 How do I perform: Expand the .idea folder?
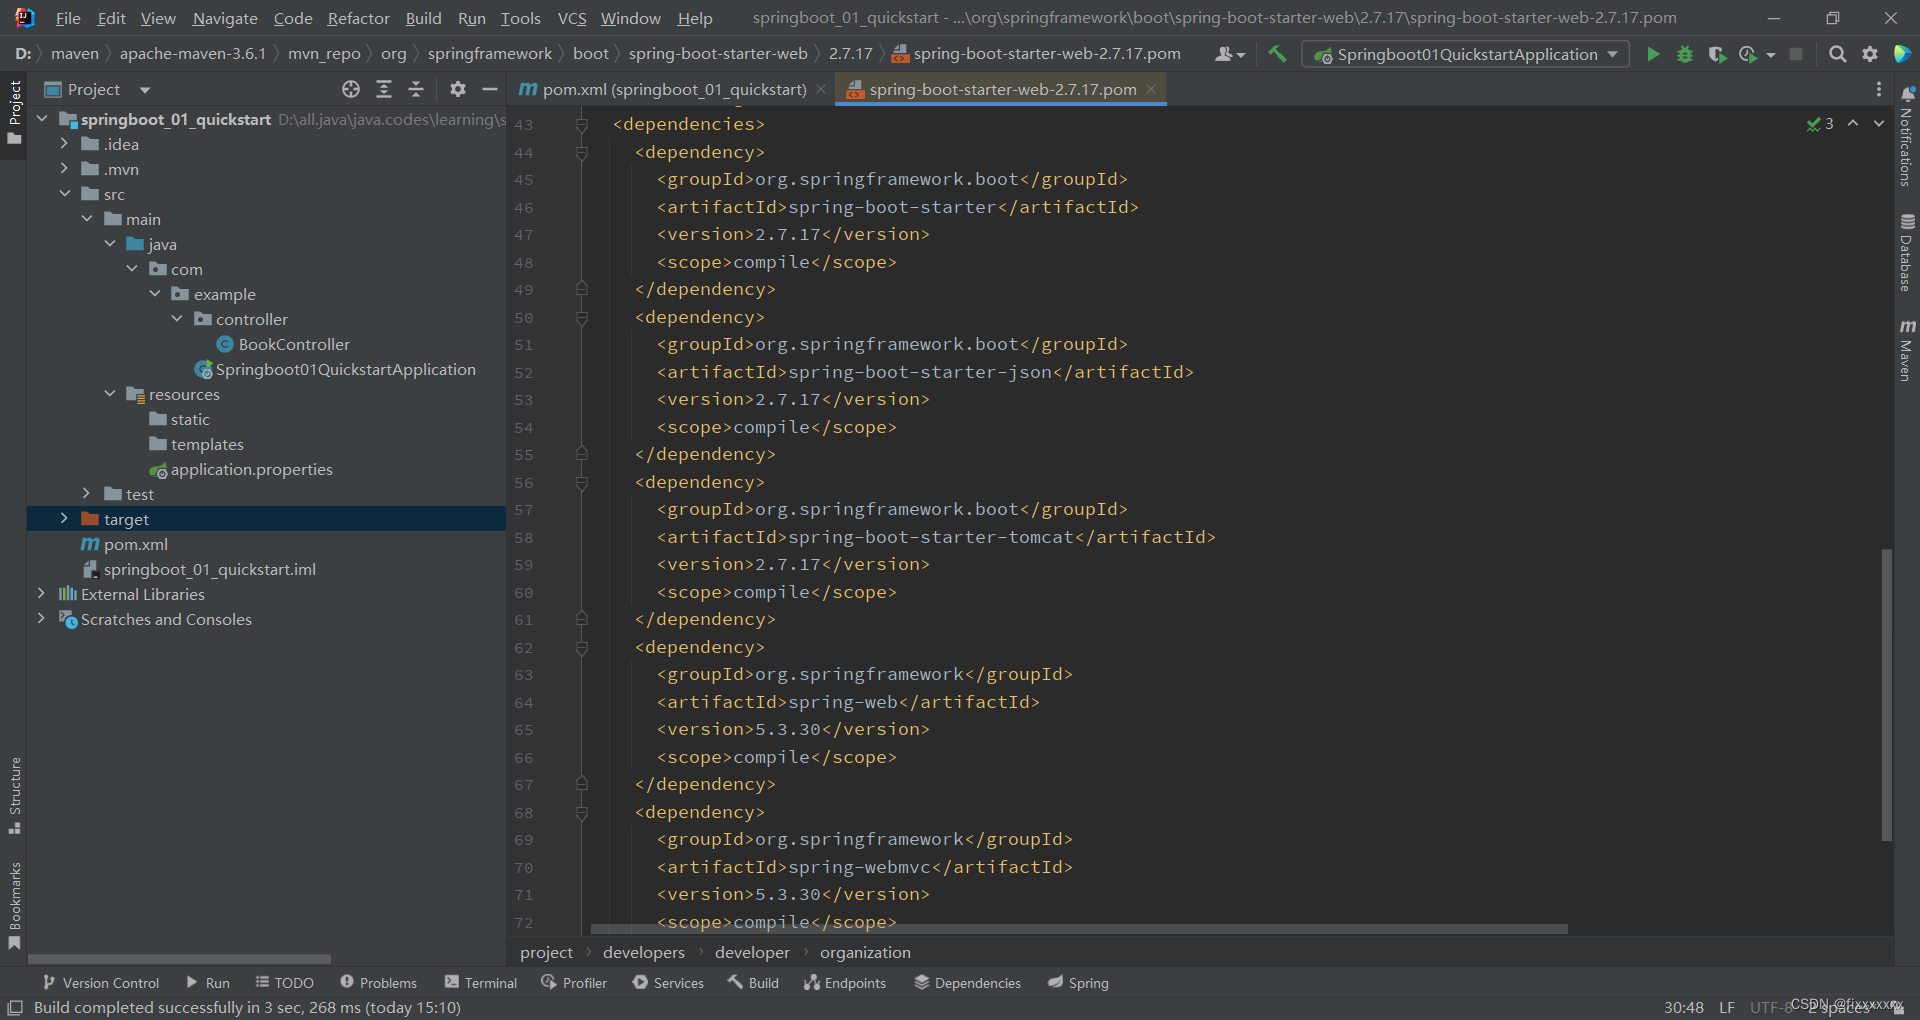(64, 143)
